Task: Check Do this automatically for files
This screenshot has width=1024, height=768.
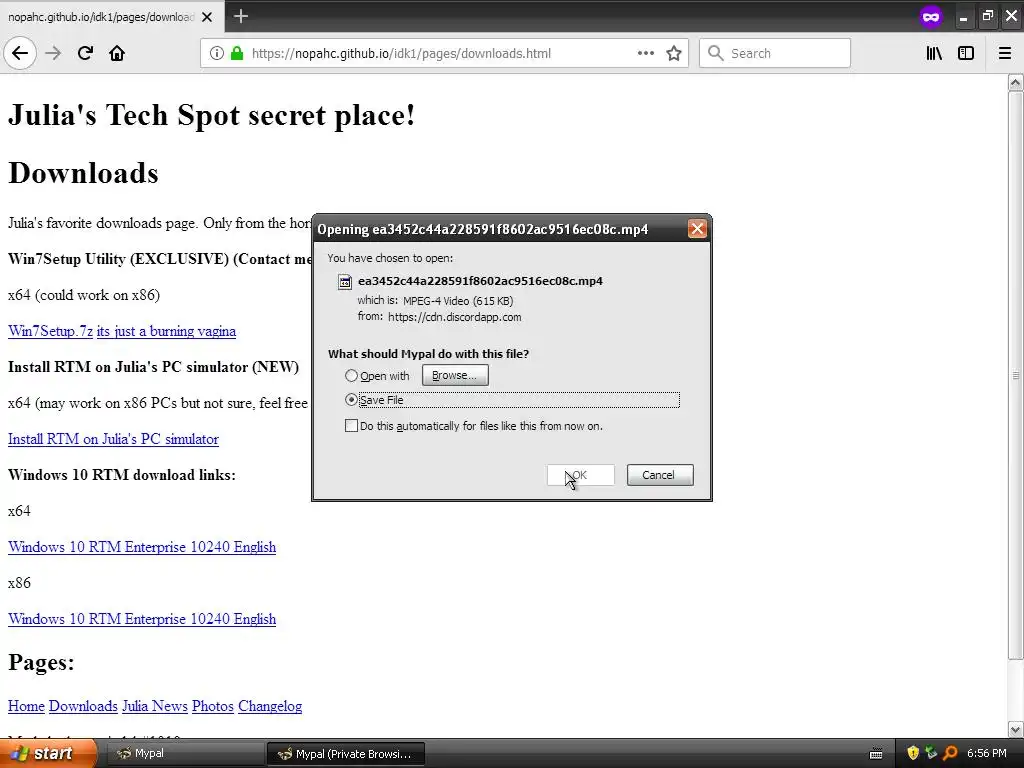Action: tap(351, 426)
